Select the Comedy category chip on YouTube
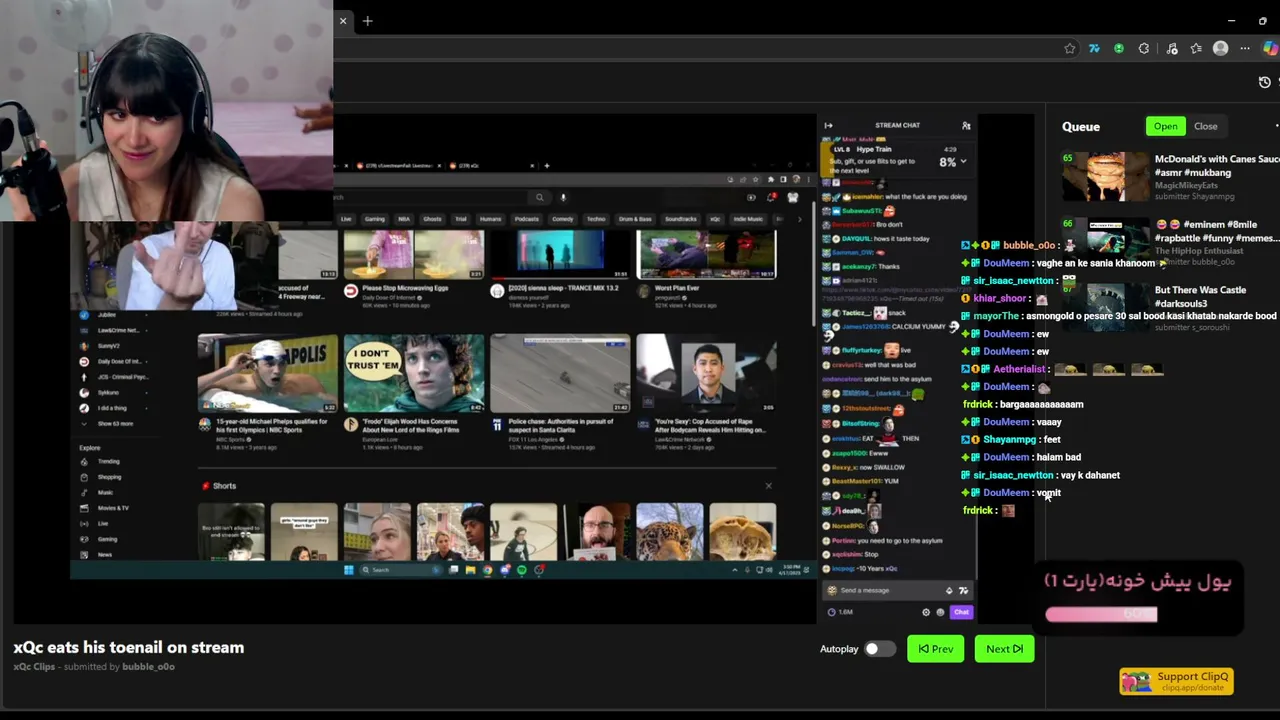 562,219
